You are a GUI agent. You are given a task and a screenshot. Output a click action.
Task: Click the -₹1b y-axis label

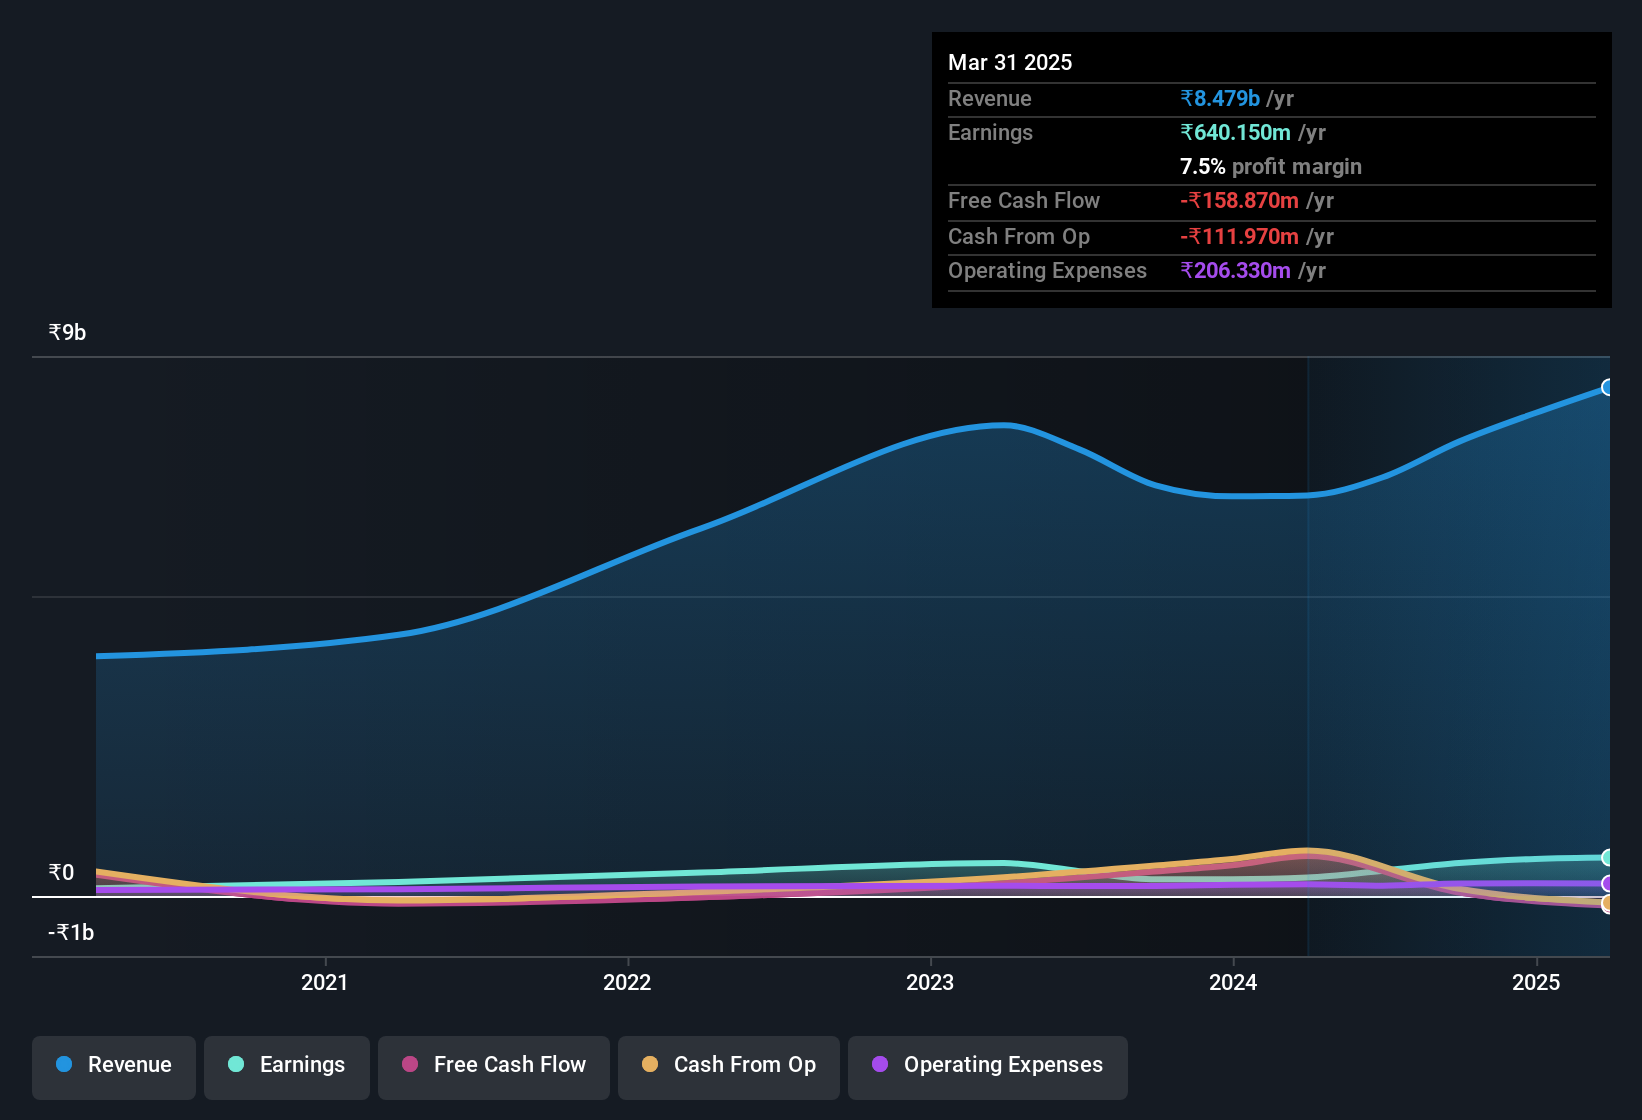pyautogui.click(x=71, y=932)
